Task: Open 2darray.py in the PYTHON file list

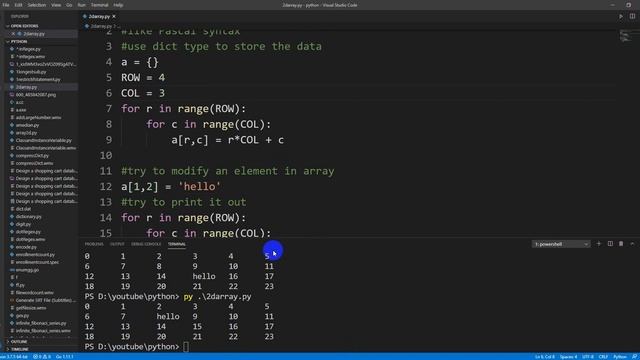Action: click(27, 87)
